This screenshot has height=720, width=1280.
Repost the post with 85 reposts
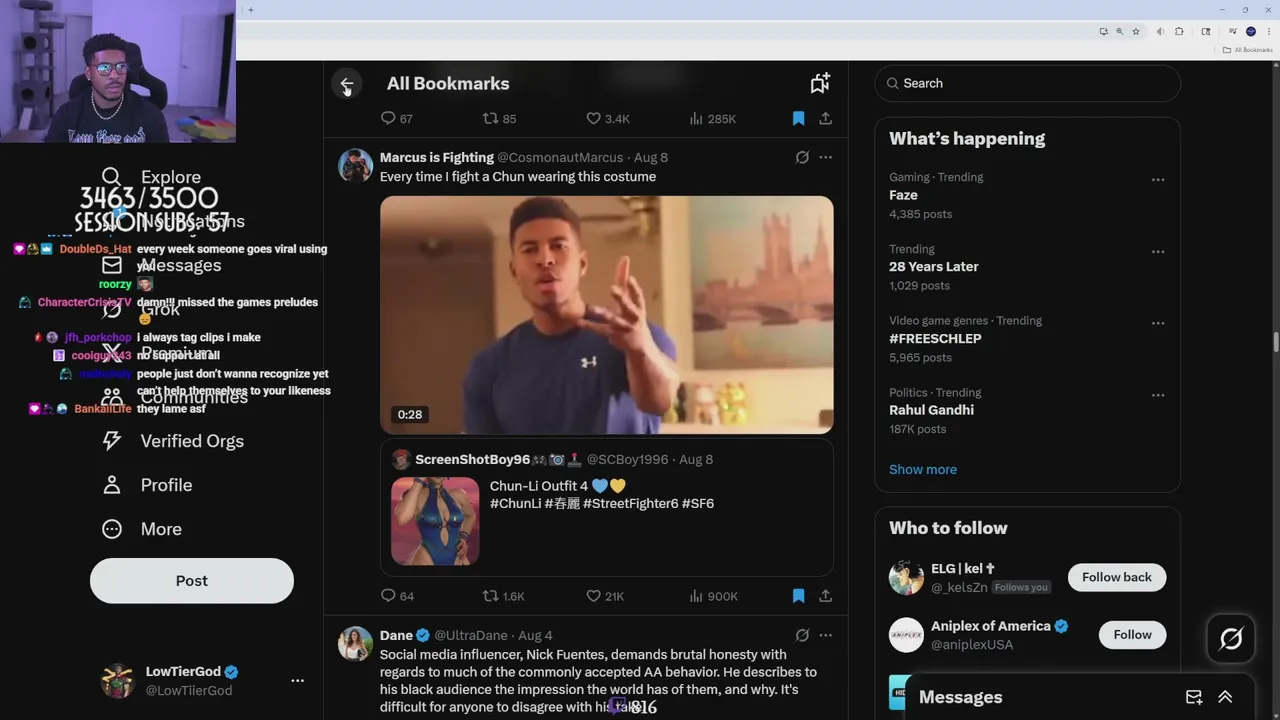coord(500,118)
